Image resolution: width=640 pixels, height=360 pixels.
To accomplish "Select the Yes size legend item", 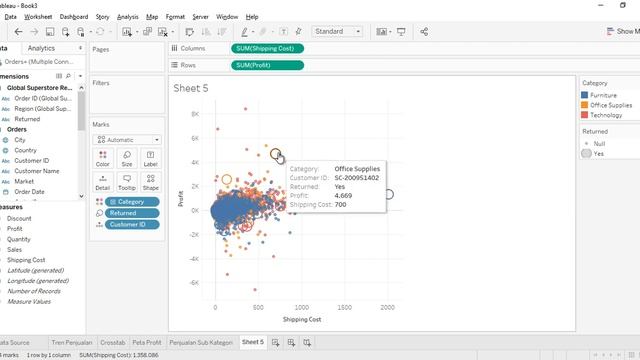I will 592,153.
